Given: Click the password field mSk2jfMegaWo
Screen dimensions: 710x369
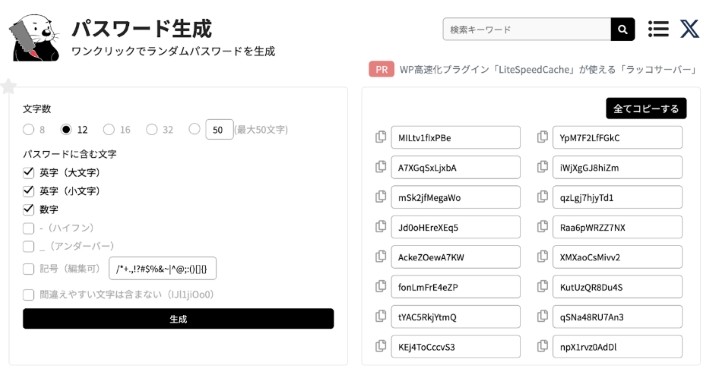Looking at the screenshot, I should point(456,197).
